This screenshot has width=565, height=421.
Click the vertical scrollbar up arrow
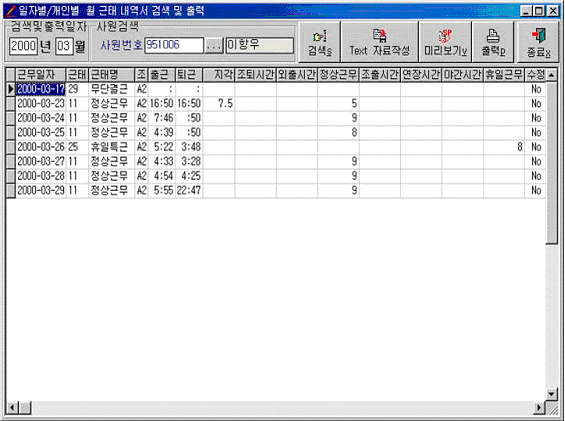click(551, 75)
